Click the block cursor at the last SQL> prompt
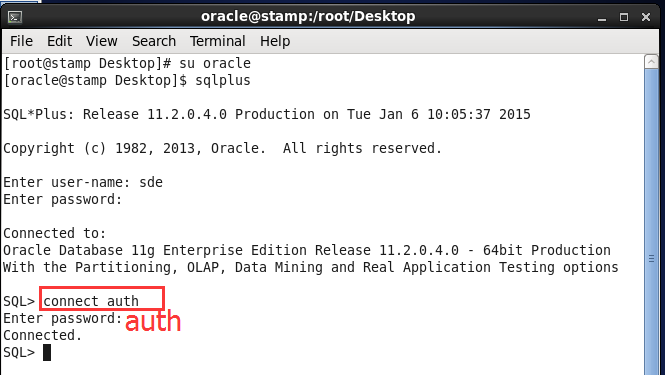 tap(47, 353)
